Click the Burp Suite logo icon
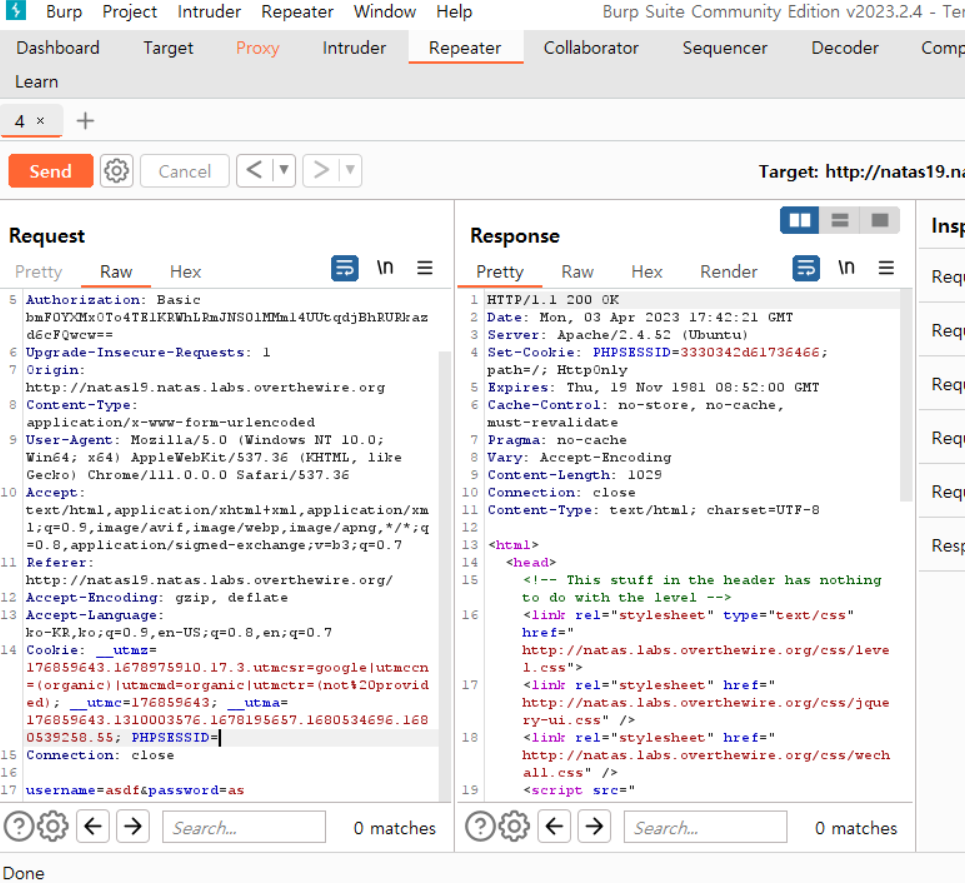 point(16,10)
